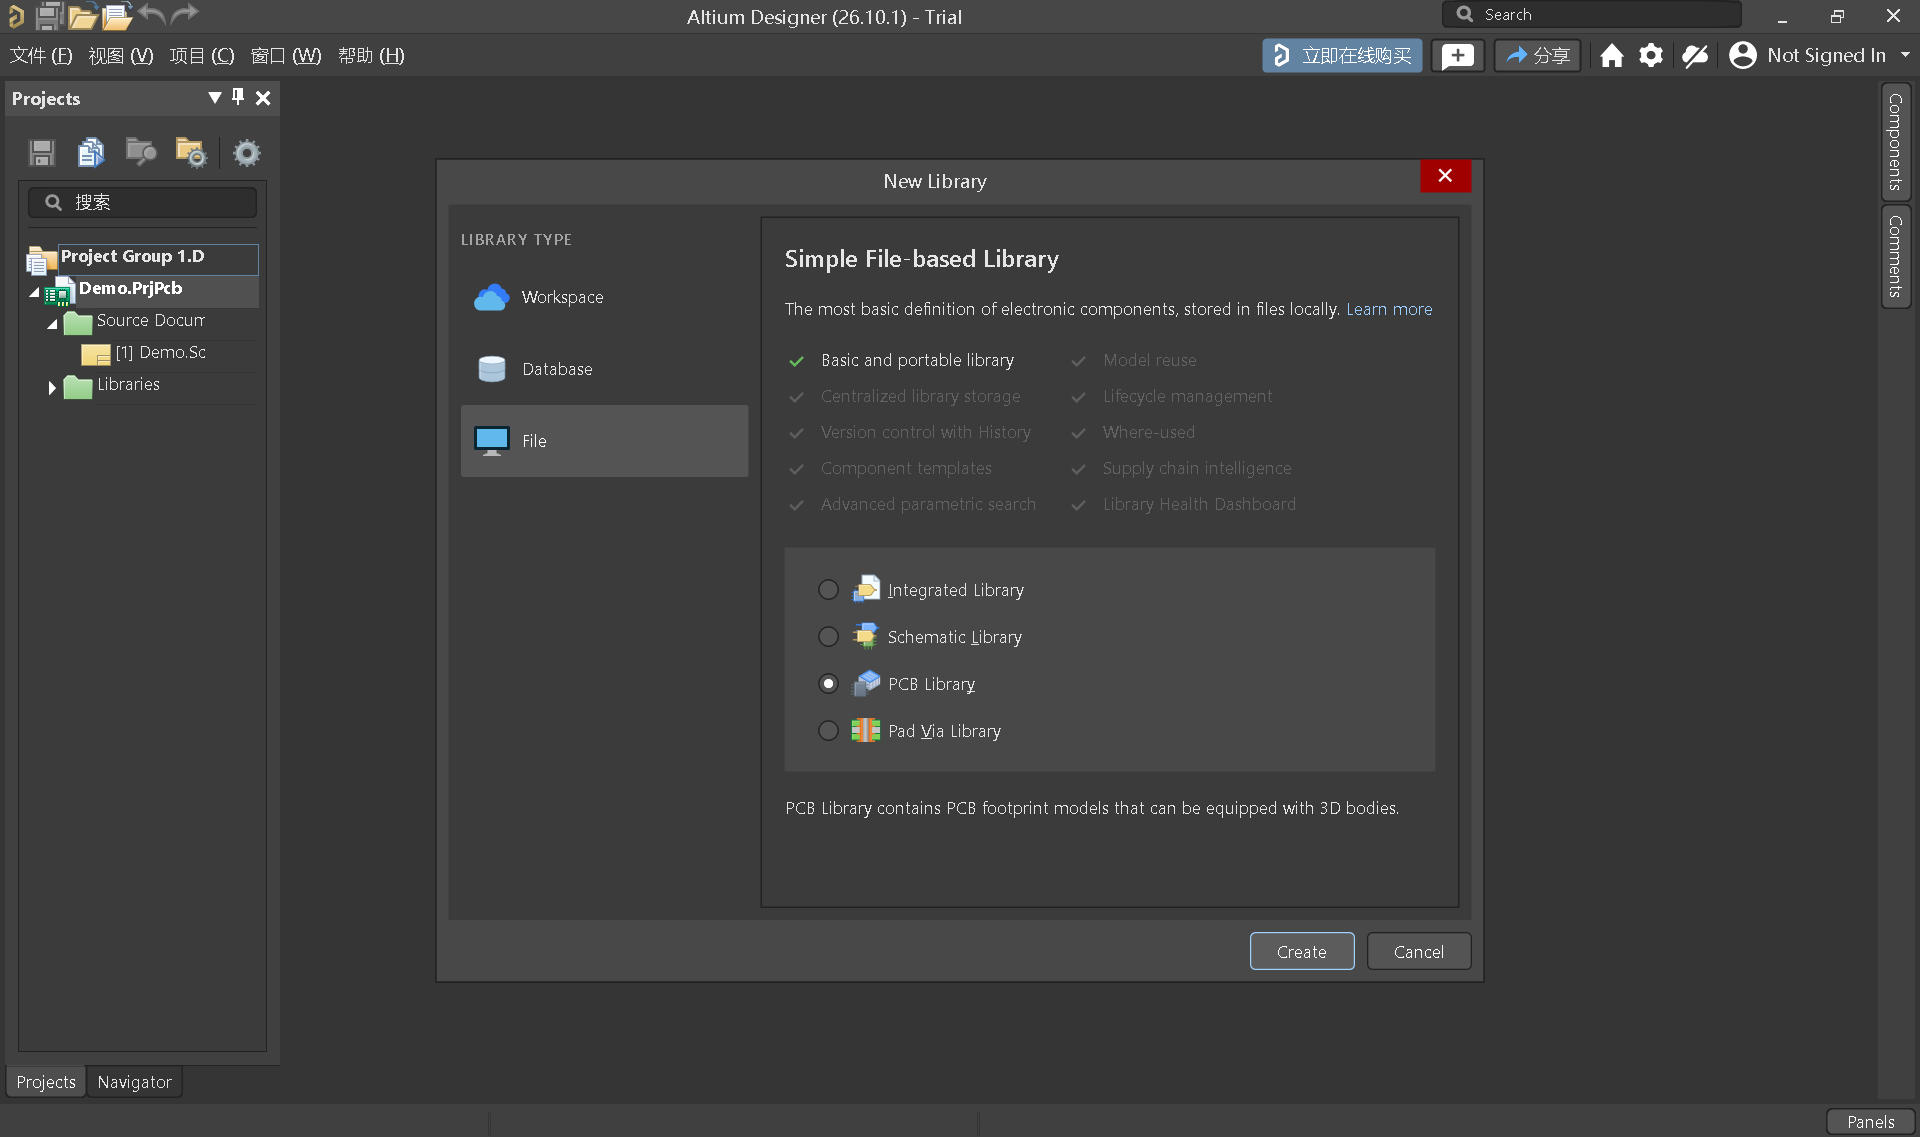Screen dimensions: 1920x1137
Task: Expand the Libraries folder in tree
Action: (x=52, y=387)
